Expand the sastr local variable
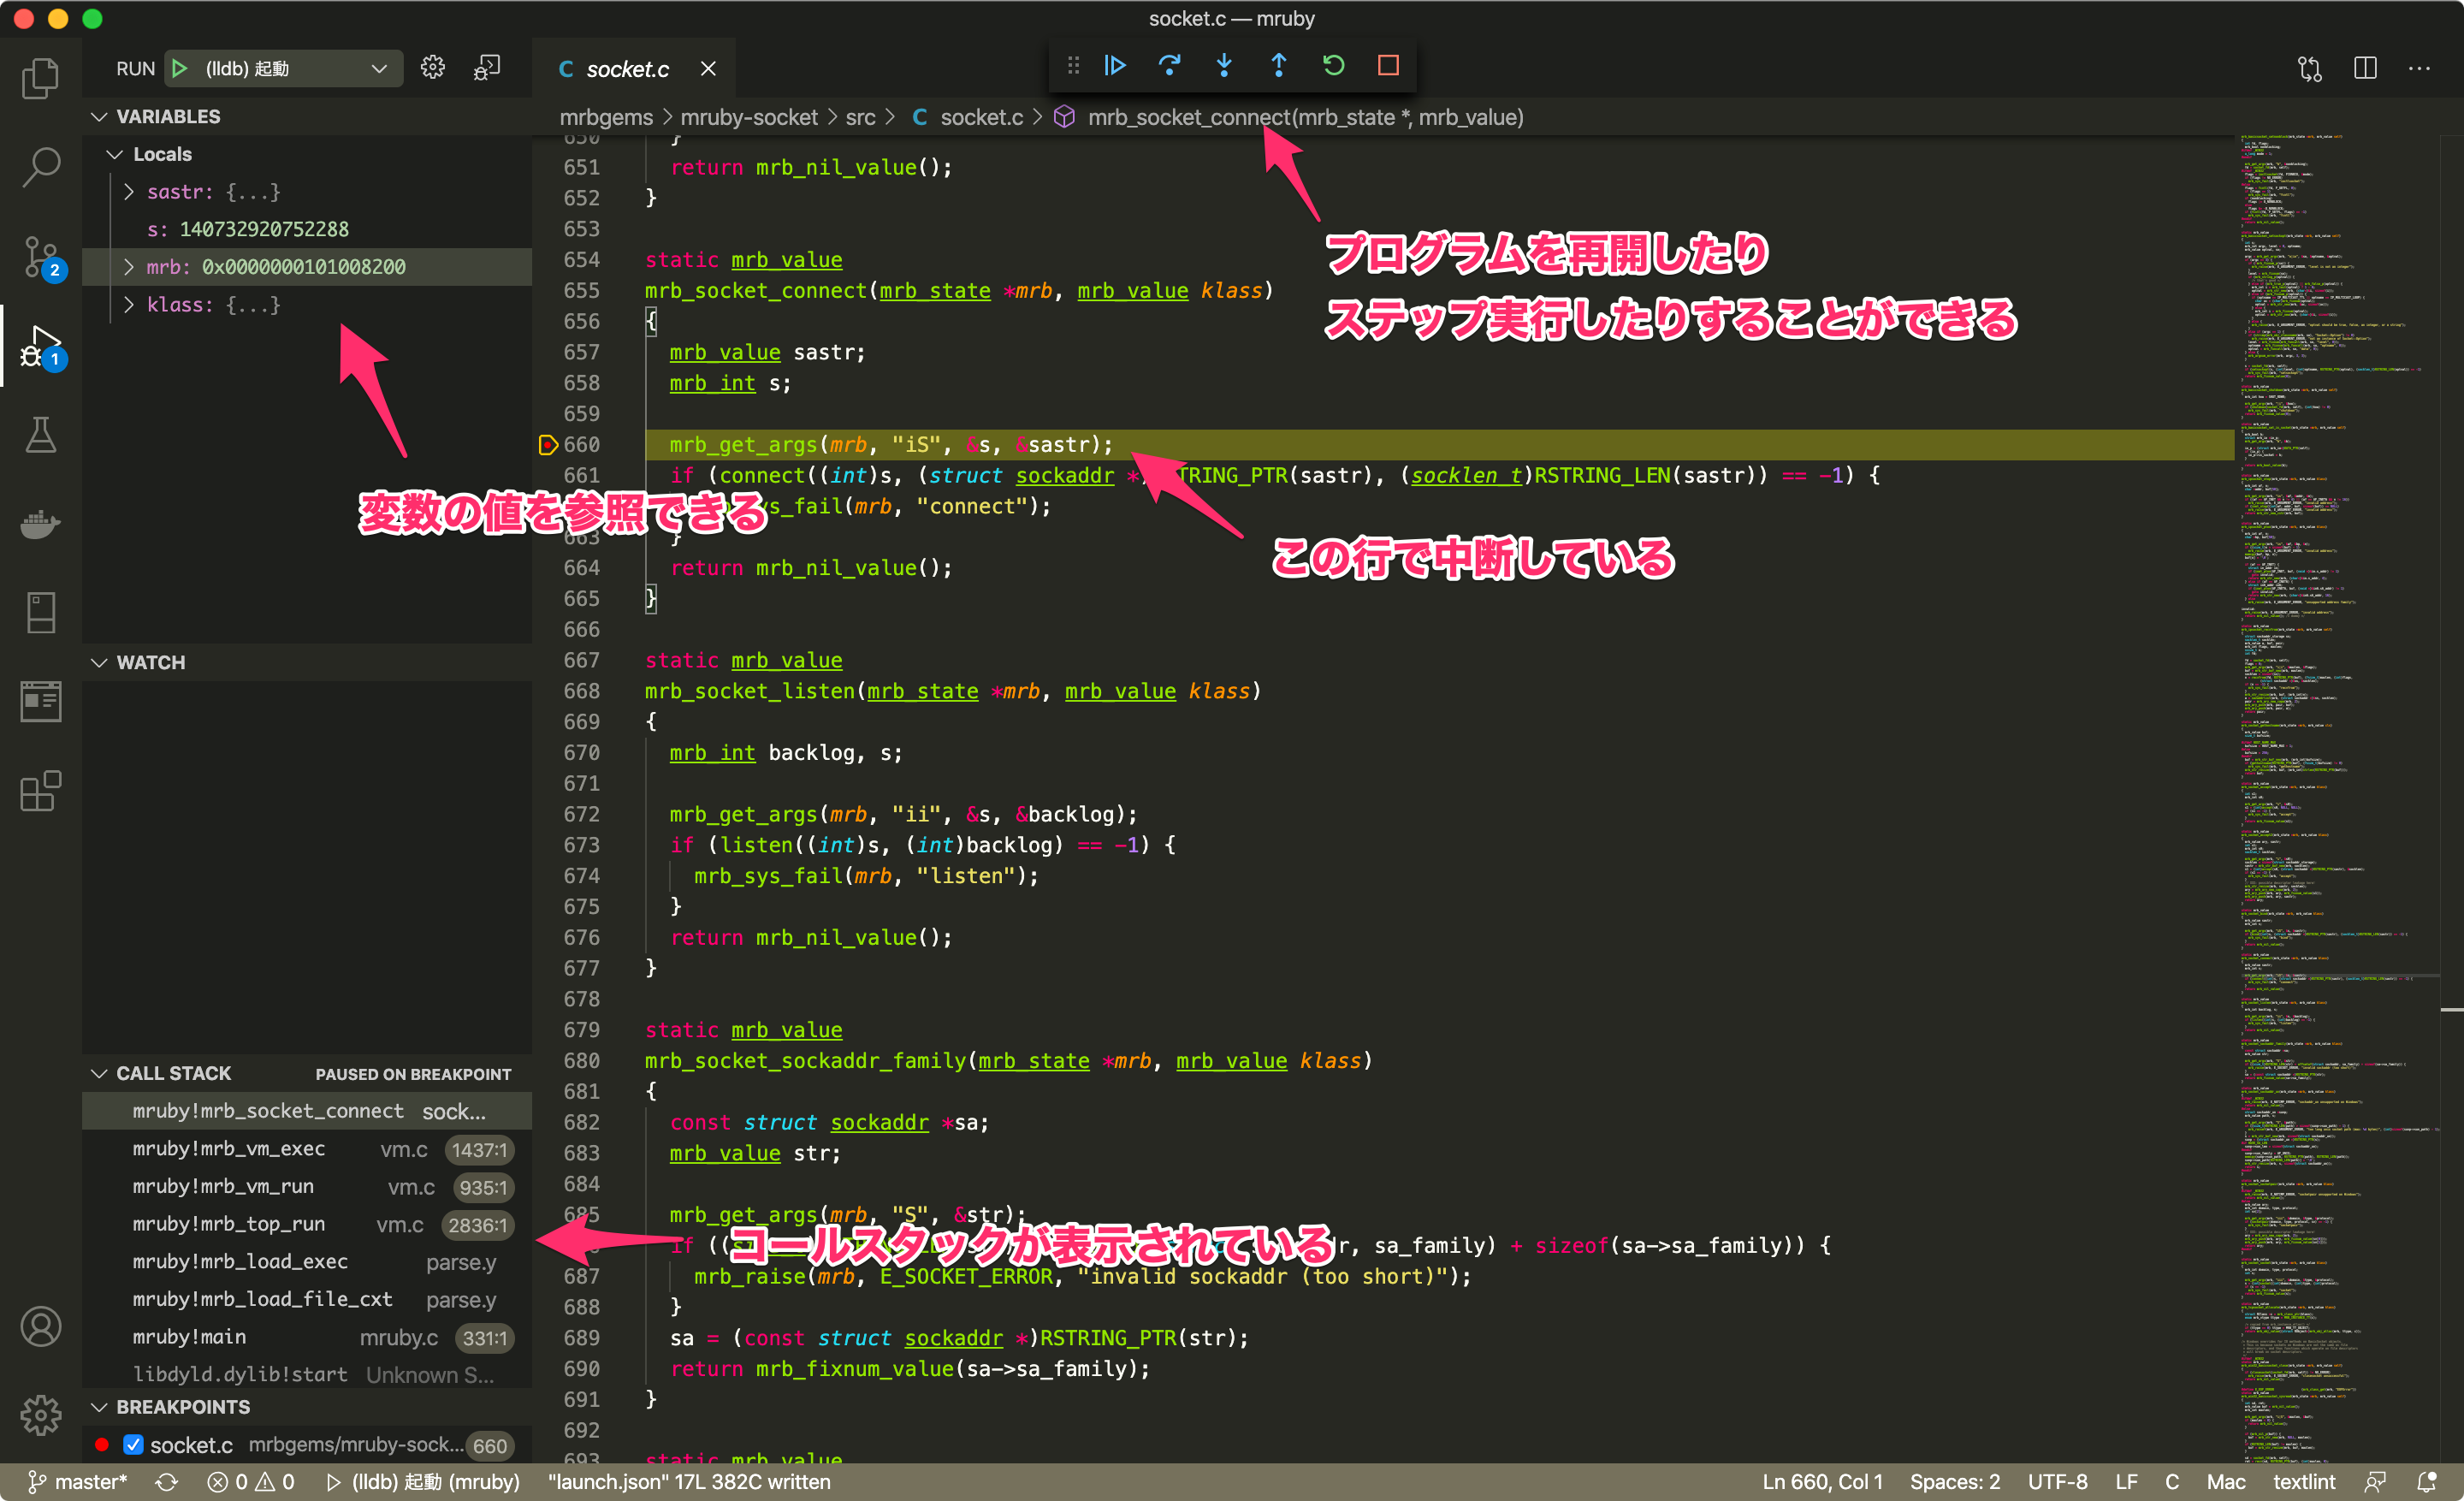Viewport: 2464px width, 1501px height. tap(129, 192)
